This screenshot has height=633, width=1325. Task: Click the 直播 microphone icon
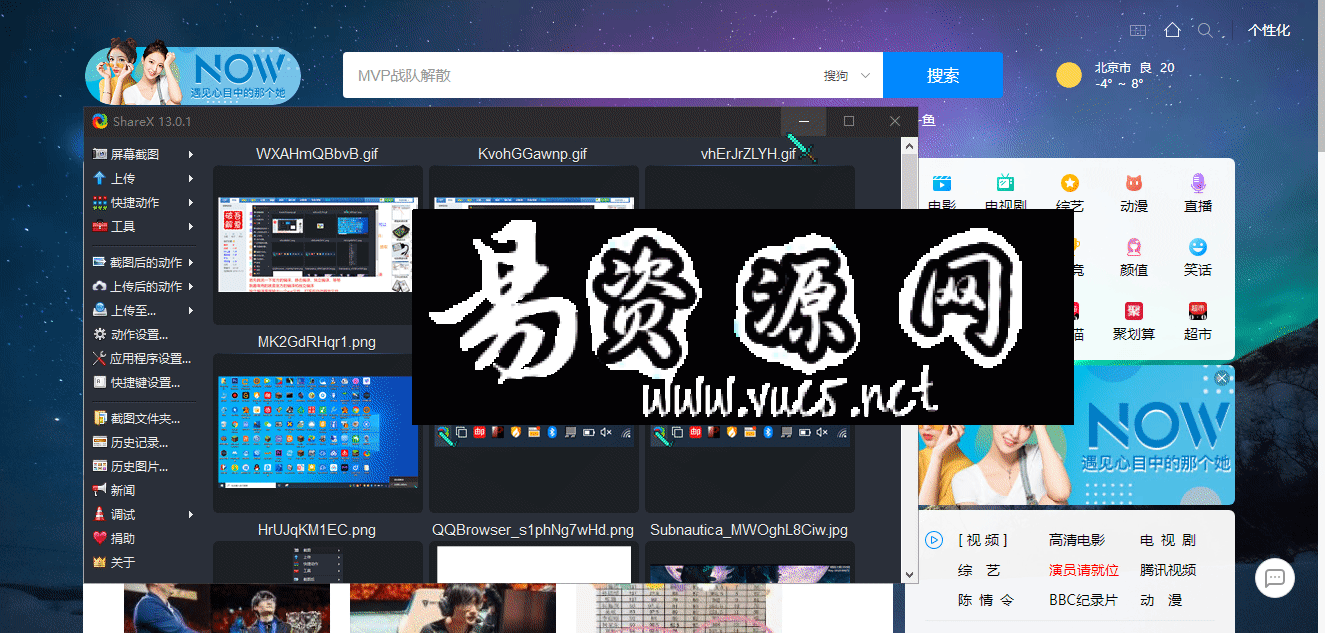click(x=1198, y=183)
